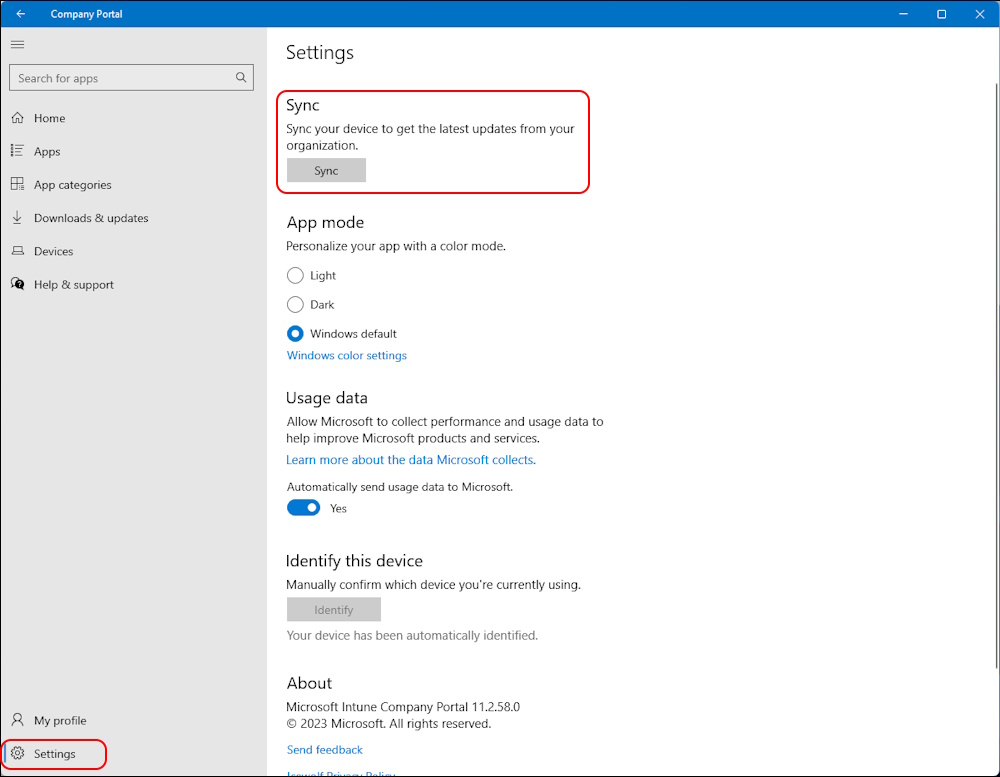The height and width of the screenshot is (777, 1000).
Task: Click '© 2023 Microsoft. All rights reserved.' text
Action: (388, 723)
